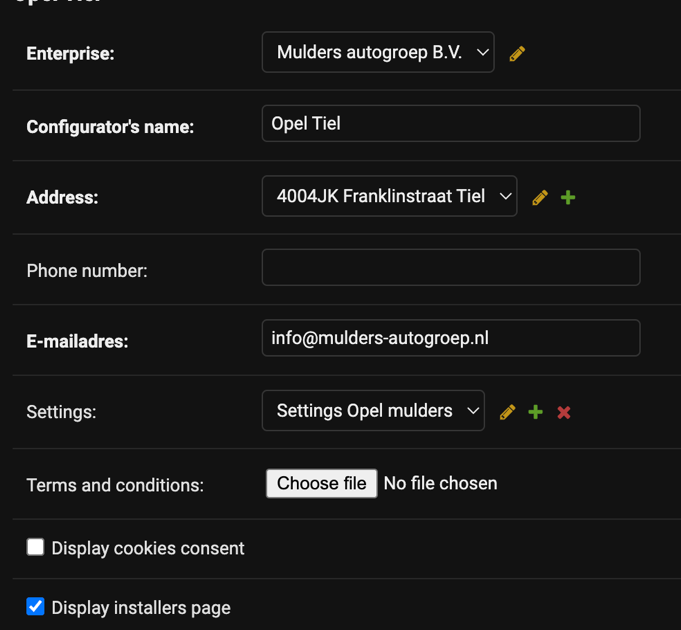Edit the selected Enterprise with pencil icon

pos(517,53)
